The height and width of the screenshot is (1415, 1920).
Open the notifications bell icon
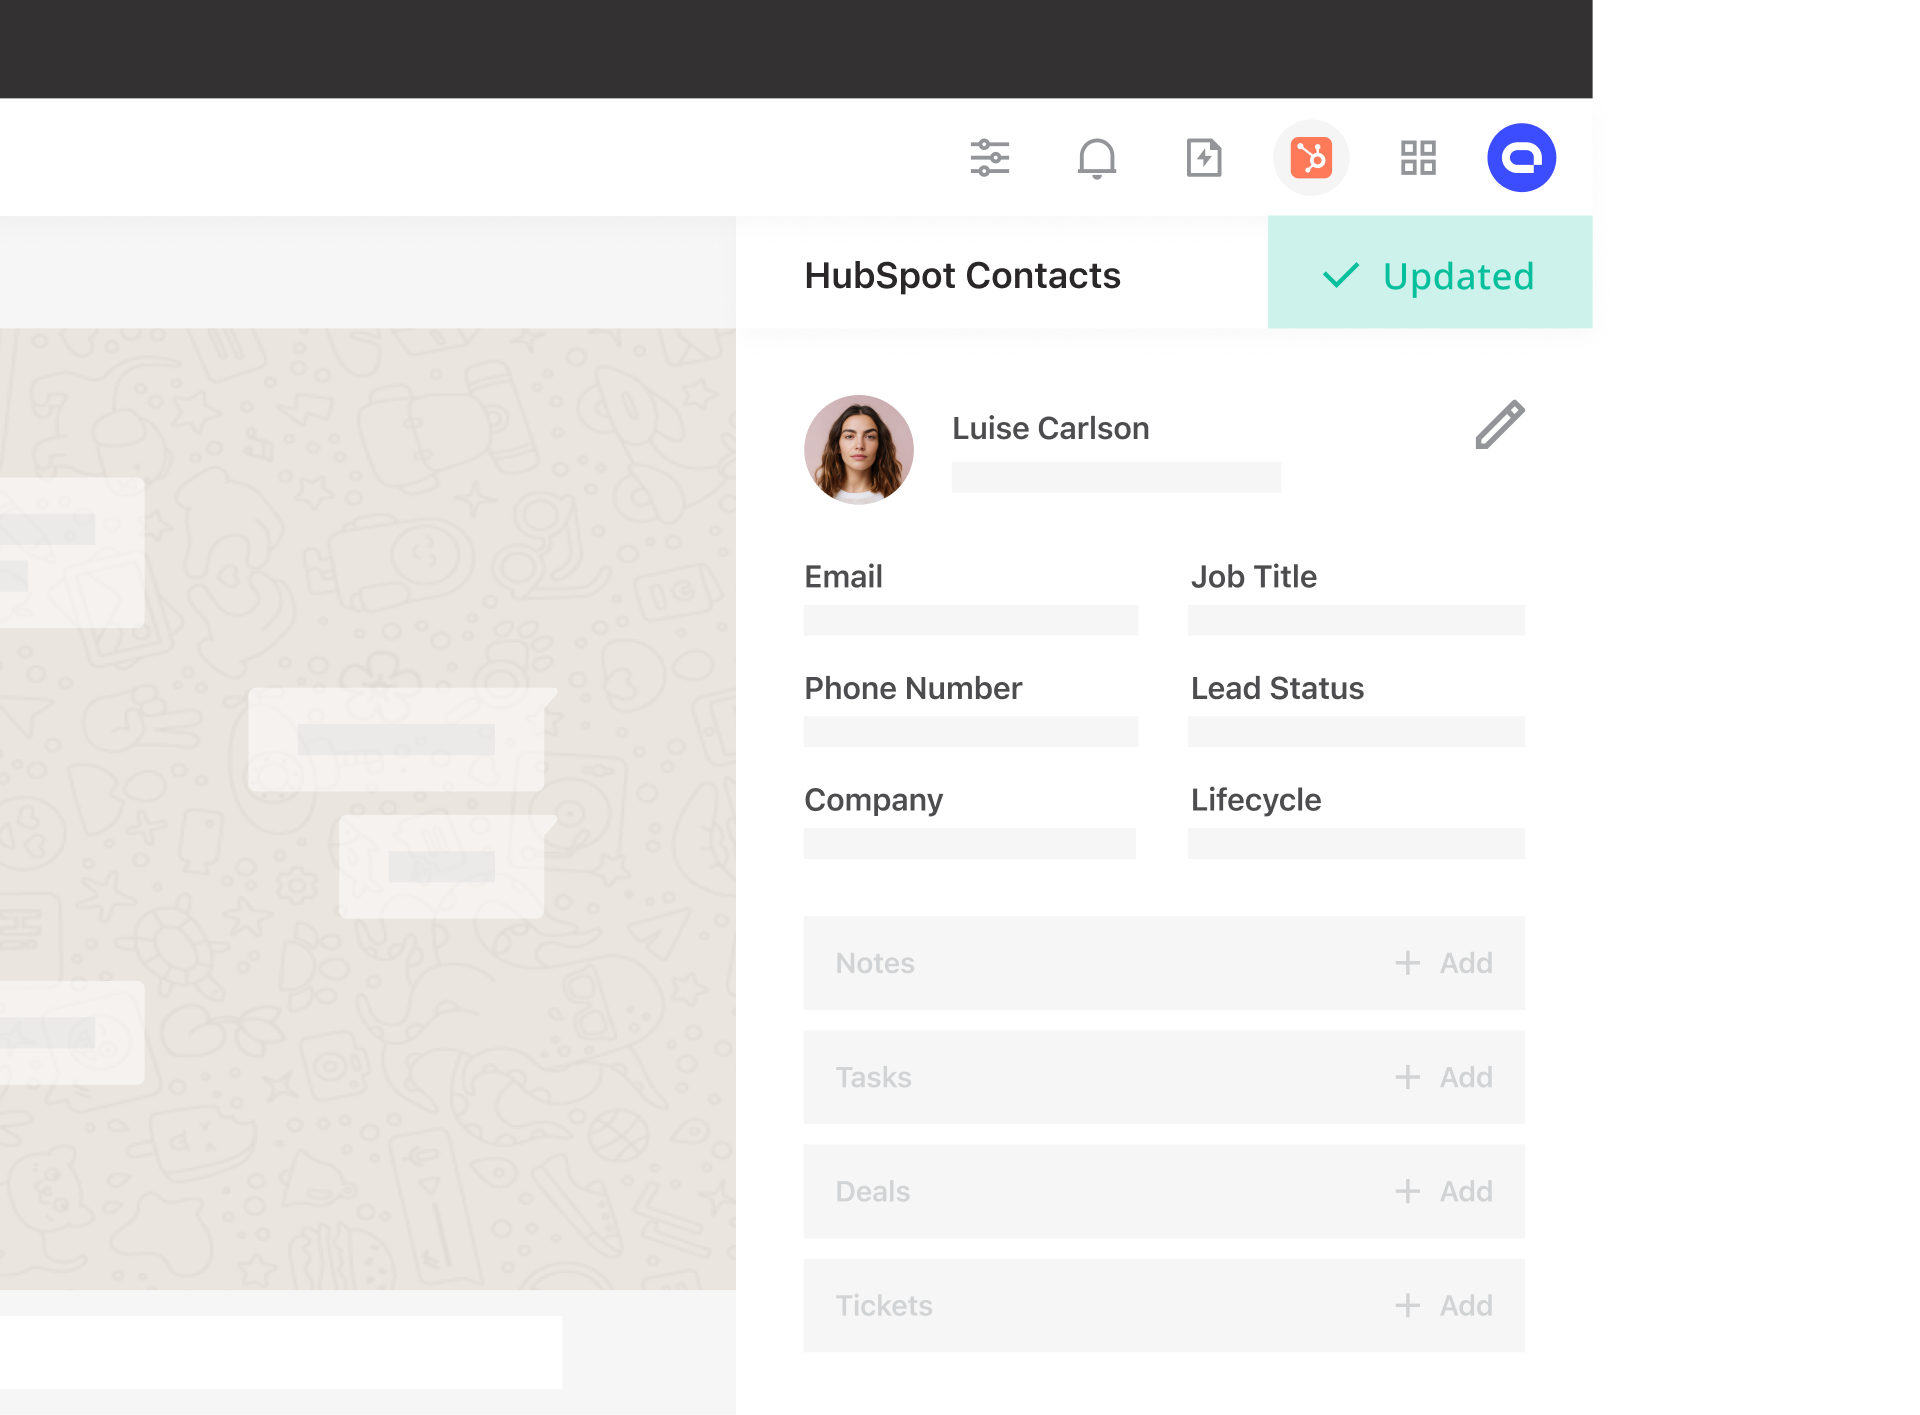tap(1097, 157)
